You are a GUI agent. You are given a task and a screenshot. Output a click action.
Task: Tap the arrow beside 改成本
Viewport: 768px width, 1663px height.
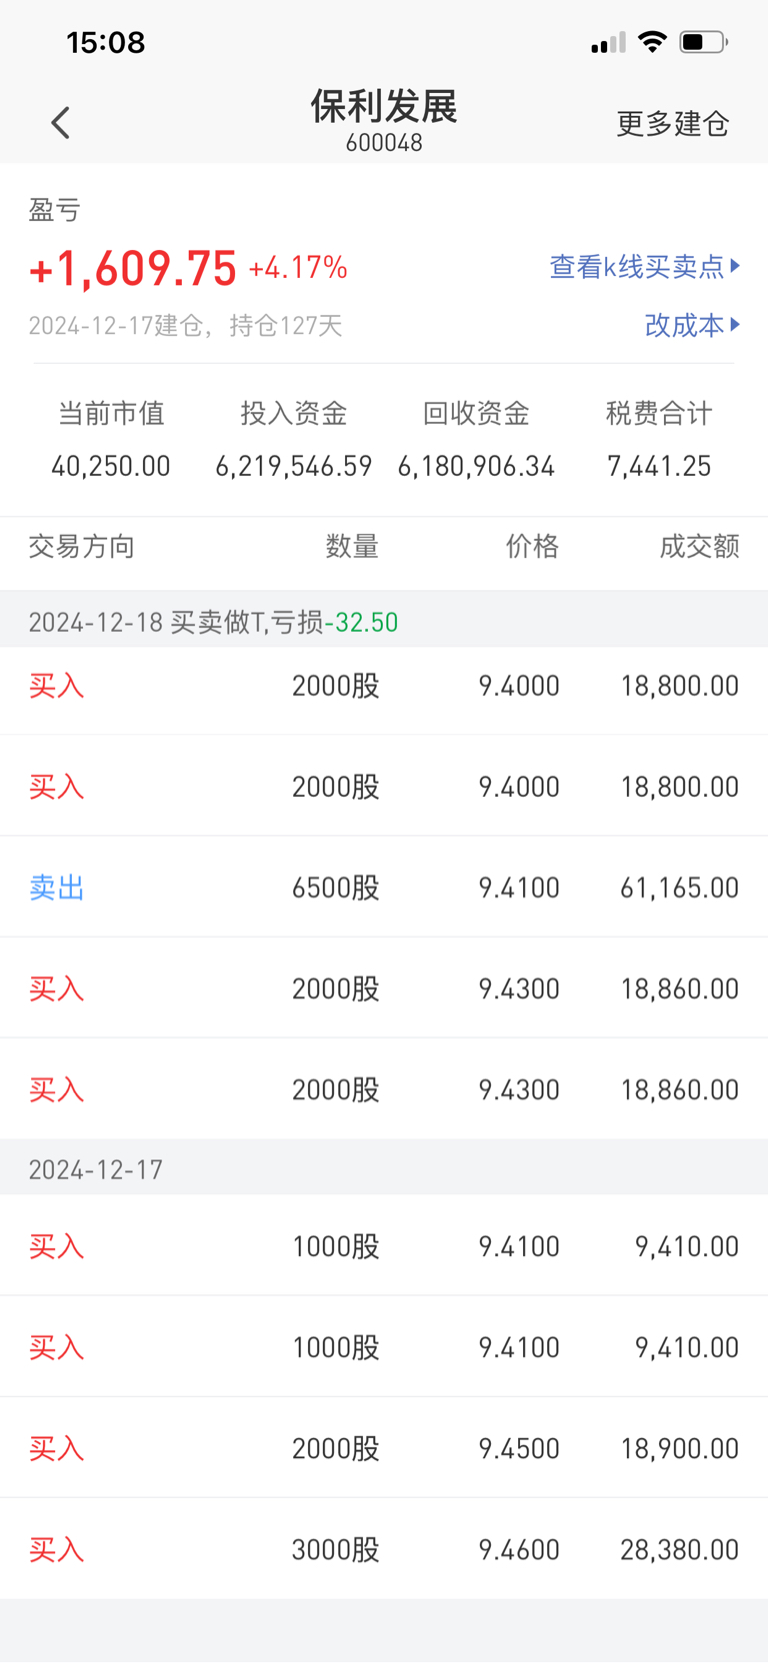click(x=736, y=324)
